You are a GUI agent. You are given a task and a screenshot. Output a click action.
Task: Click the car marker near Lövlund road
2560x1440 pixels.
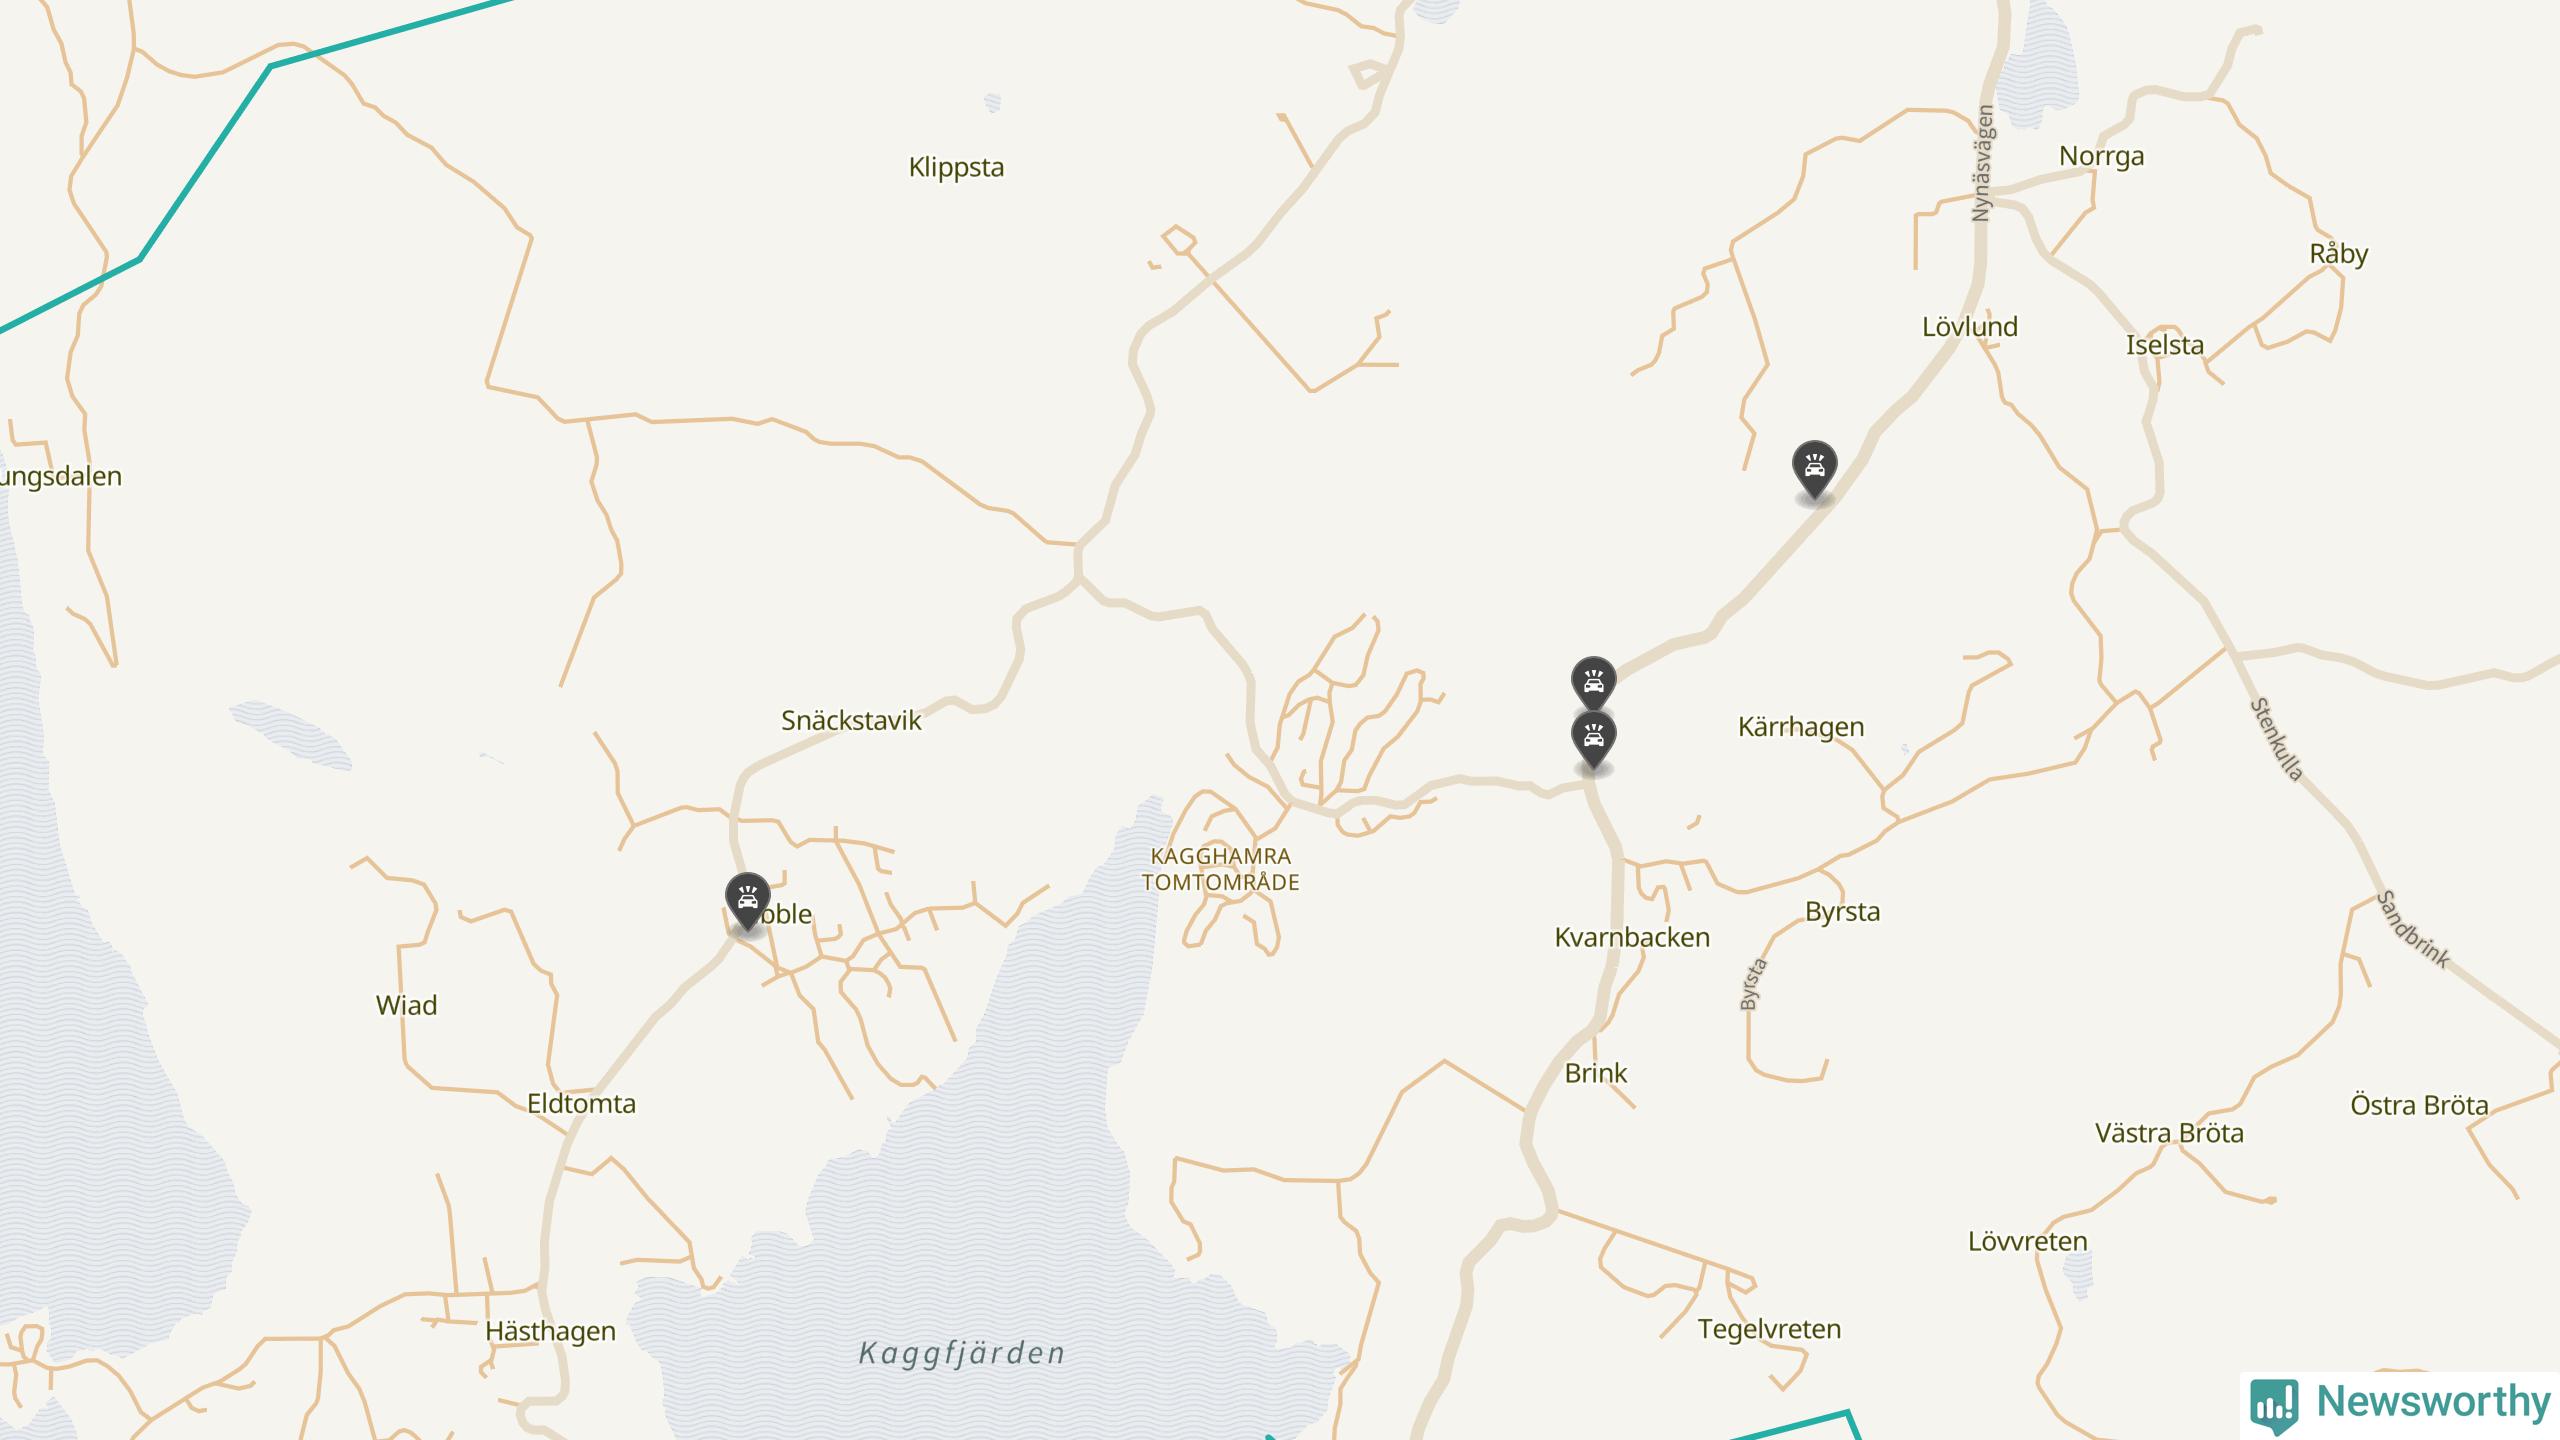point(1814,470)
